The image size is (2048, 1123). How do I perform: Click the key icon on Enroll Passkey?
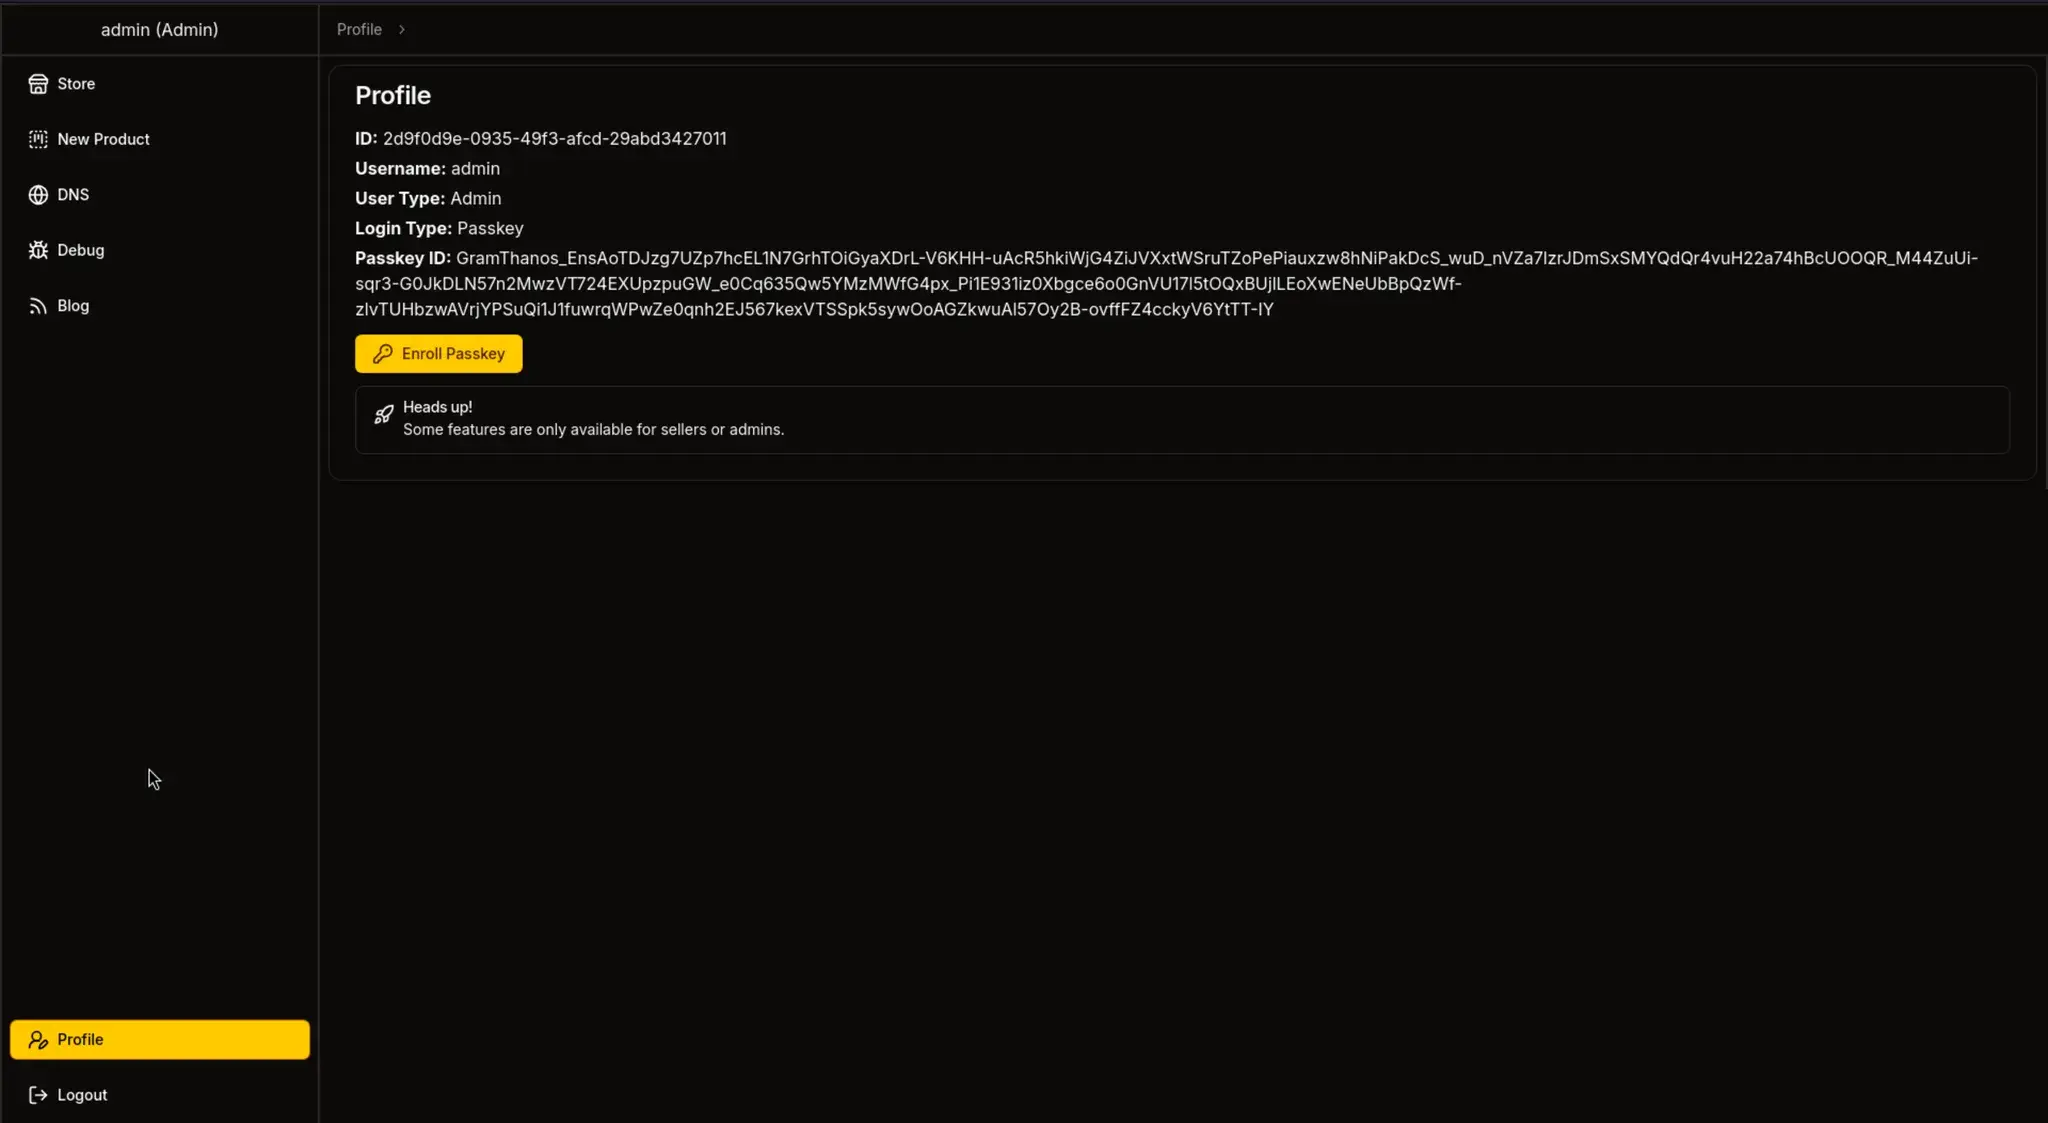[x=382, y=354]
